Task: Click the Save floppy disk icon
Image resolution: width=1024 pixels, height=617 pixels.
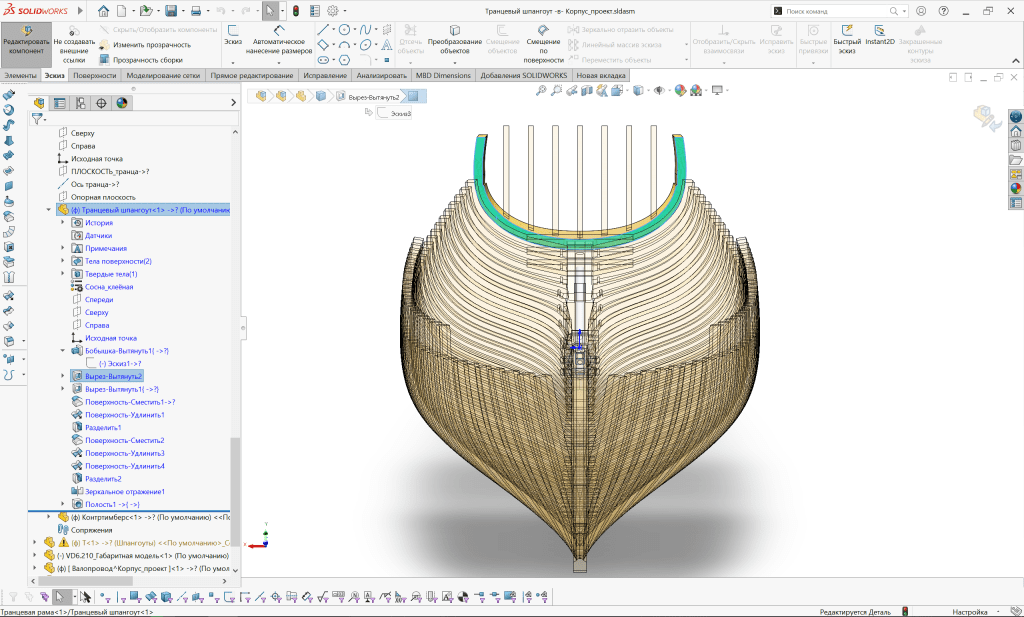Action: [171, 11]
